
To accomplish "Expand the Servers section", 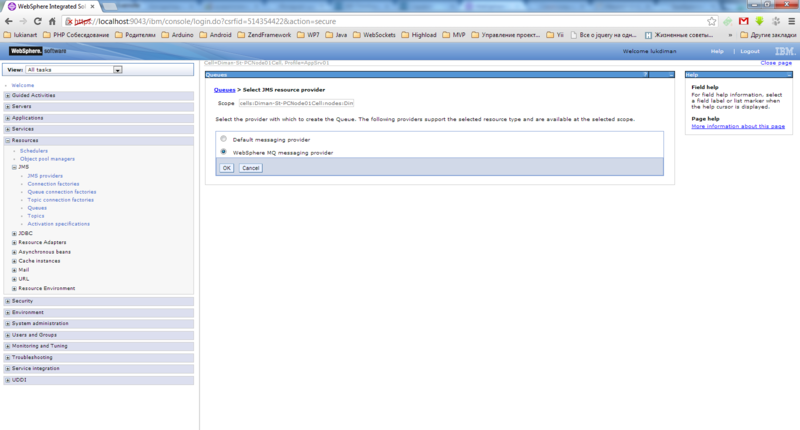I will click(x=8, y=107).
